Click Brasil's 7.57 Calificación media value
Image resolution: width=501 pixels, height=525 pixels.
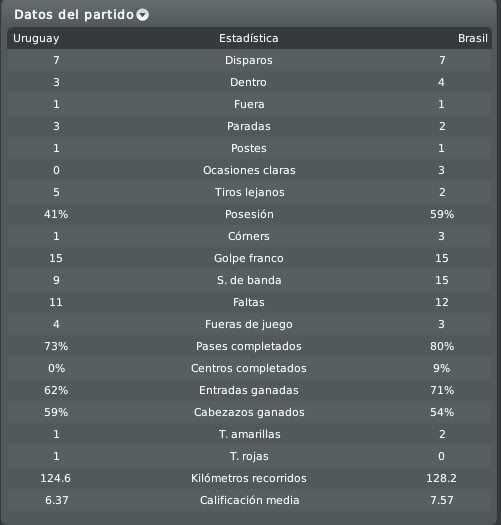point(441,500)
